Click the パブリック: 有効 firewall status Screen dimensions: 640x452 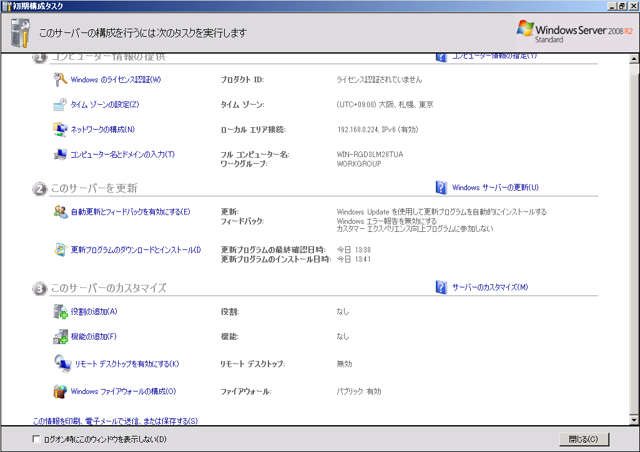pos(359,391)
